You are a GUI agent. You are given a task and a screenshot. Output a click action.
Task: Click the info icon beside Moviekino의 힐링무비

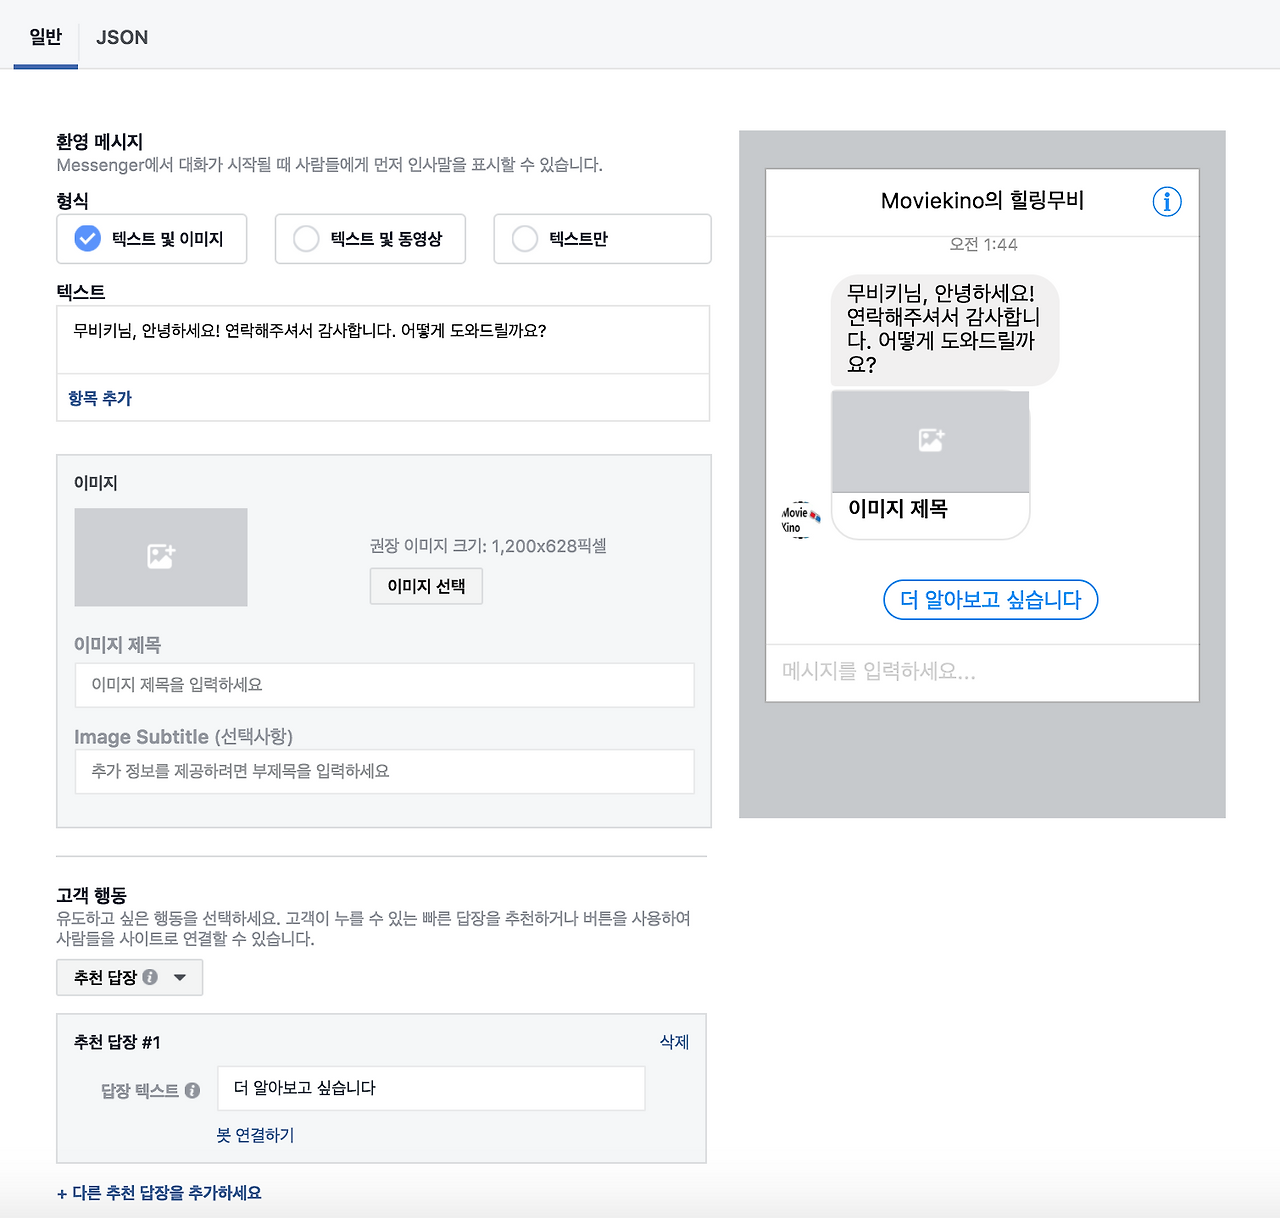[1166, 202]
